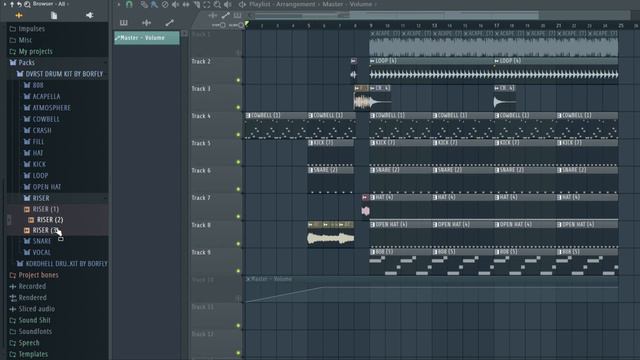This screenshot has height=360, width=640.
Task: Select the Draw pencil tool
Action: (x=144, y=4)
